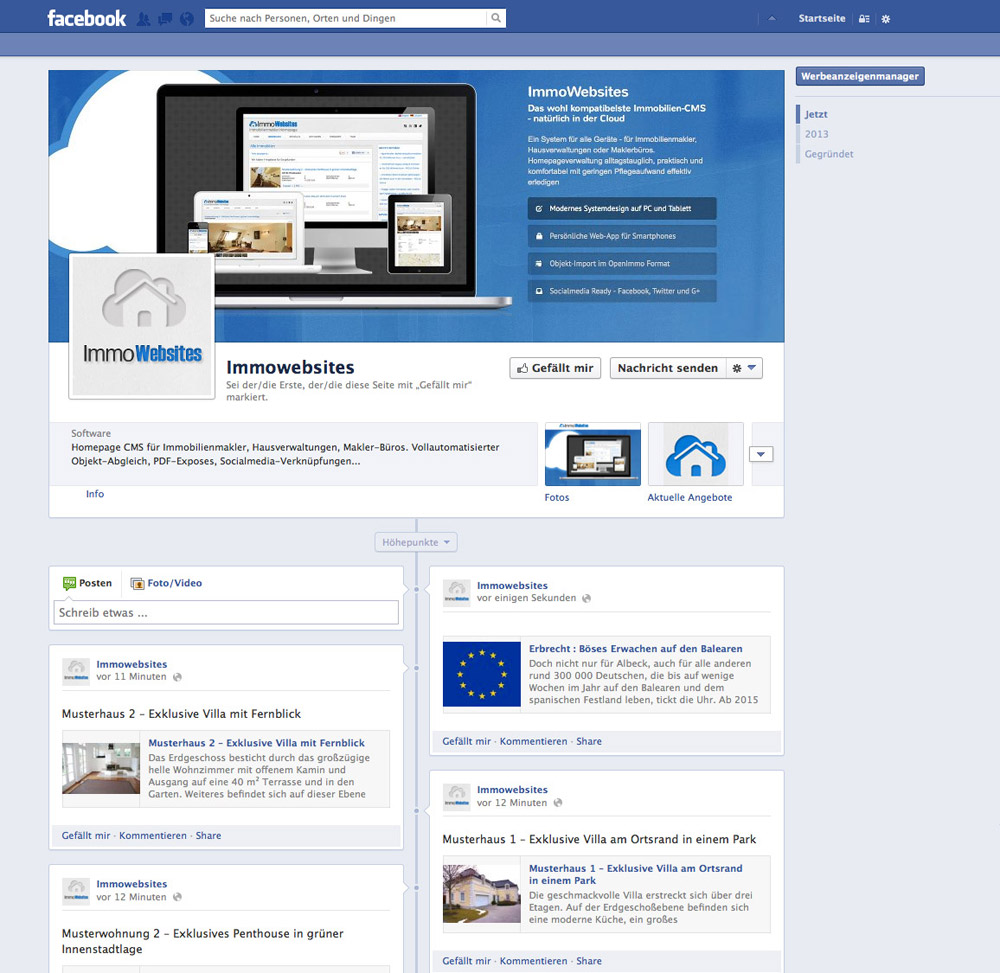Share the Musterhaus 1 post
The height and width of the screenshot is (973, 1000).
pos(589,961)
